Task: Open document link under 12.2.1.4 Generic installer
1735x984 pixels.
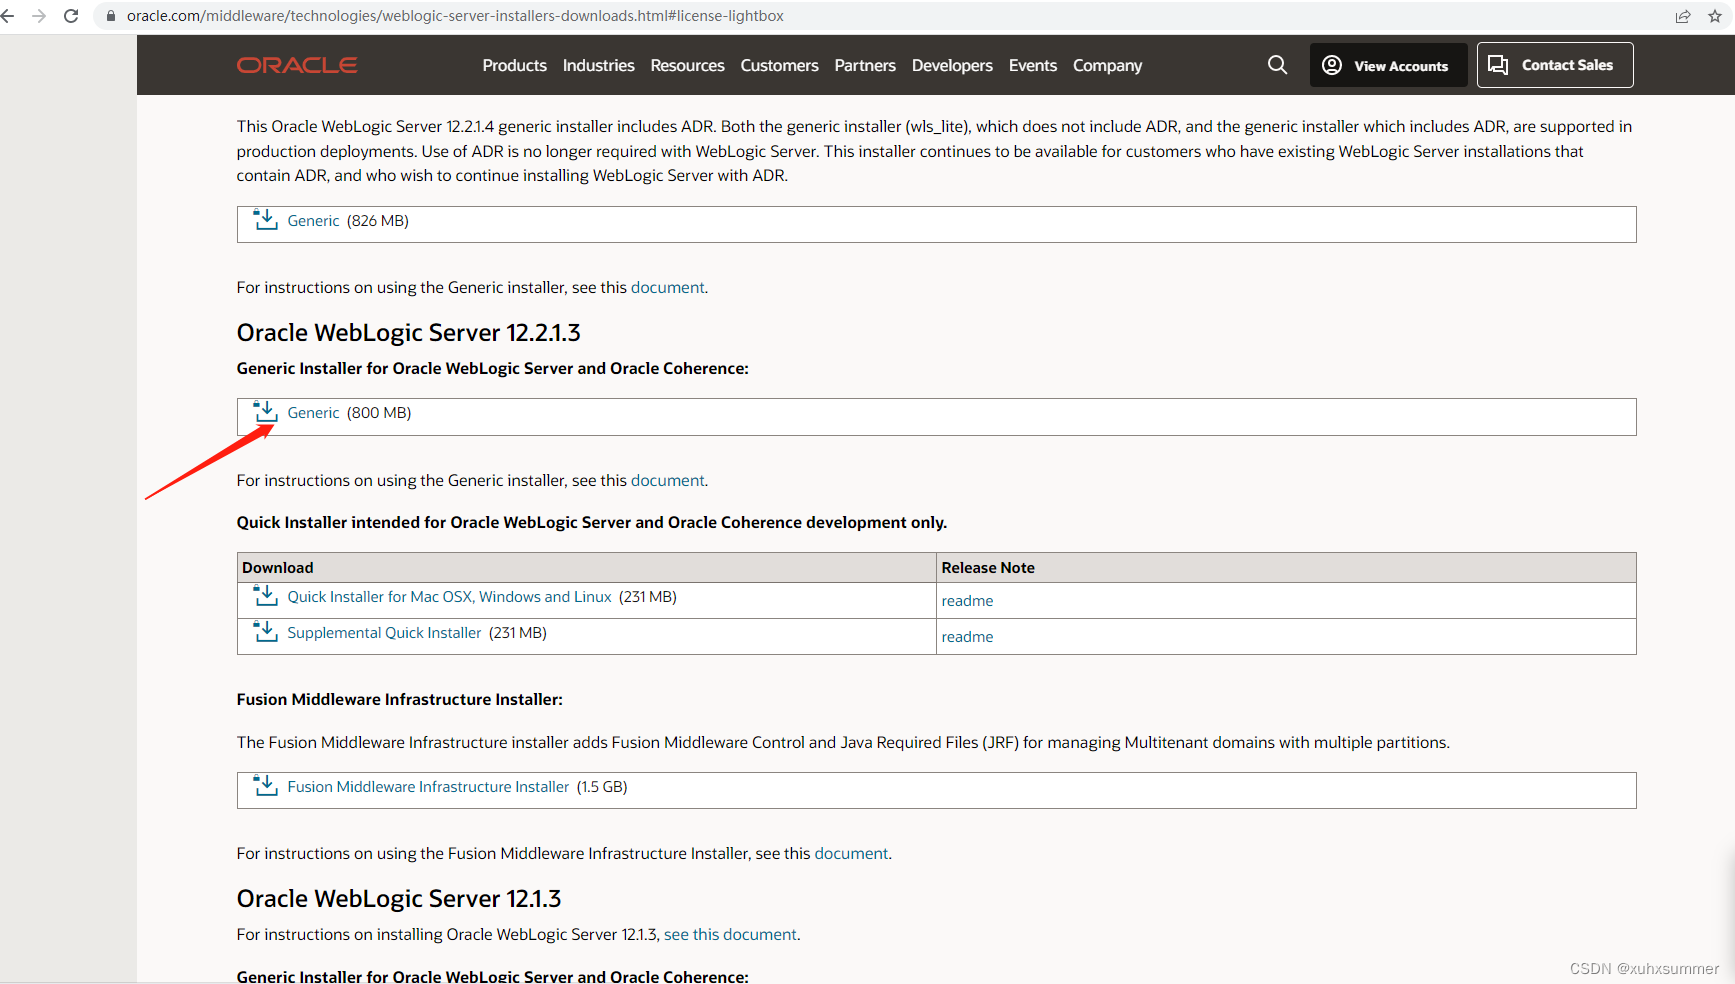Action: tap(667, 287)
